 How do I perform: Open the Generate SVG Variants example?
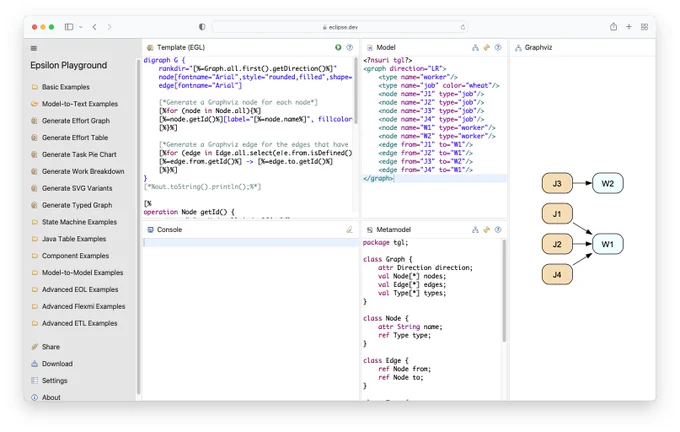pos(72,189)
